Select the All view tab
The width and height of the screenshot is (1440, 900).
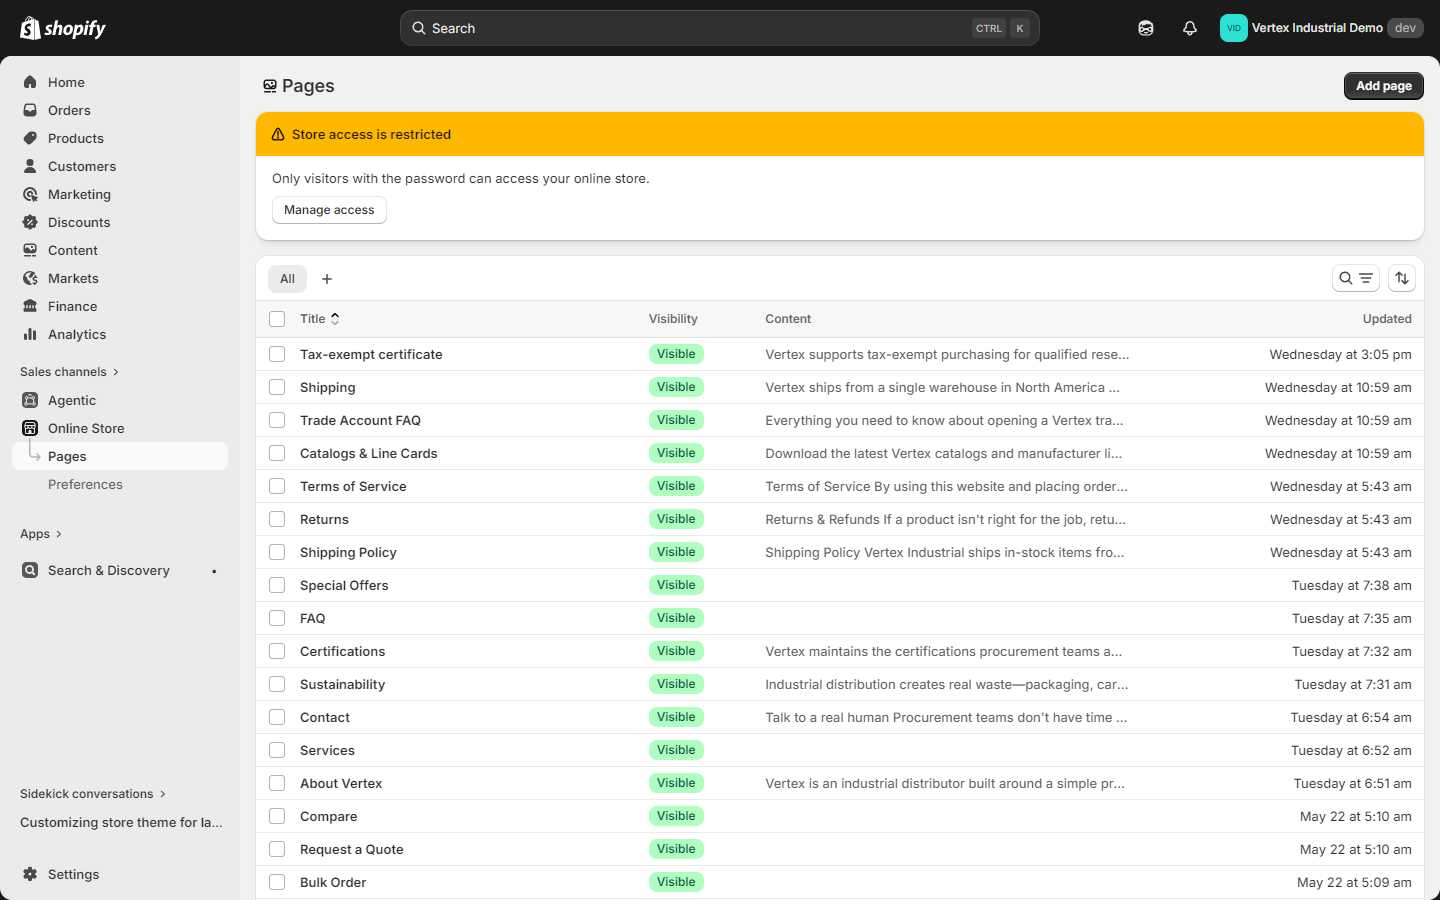(x=287, y=279)
